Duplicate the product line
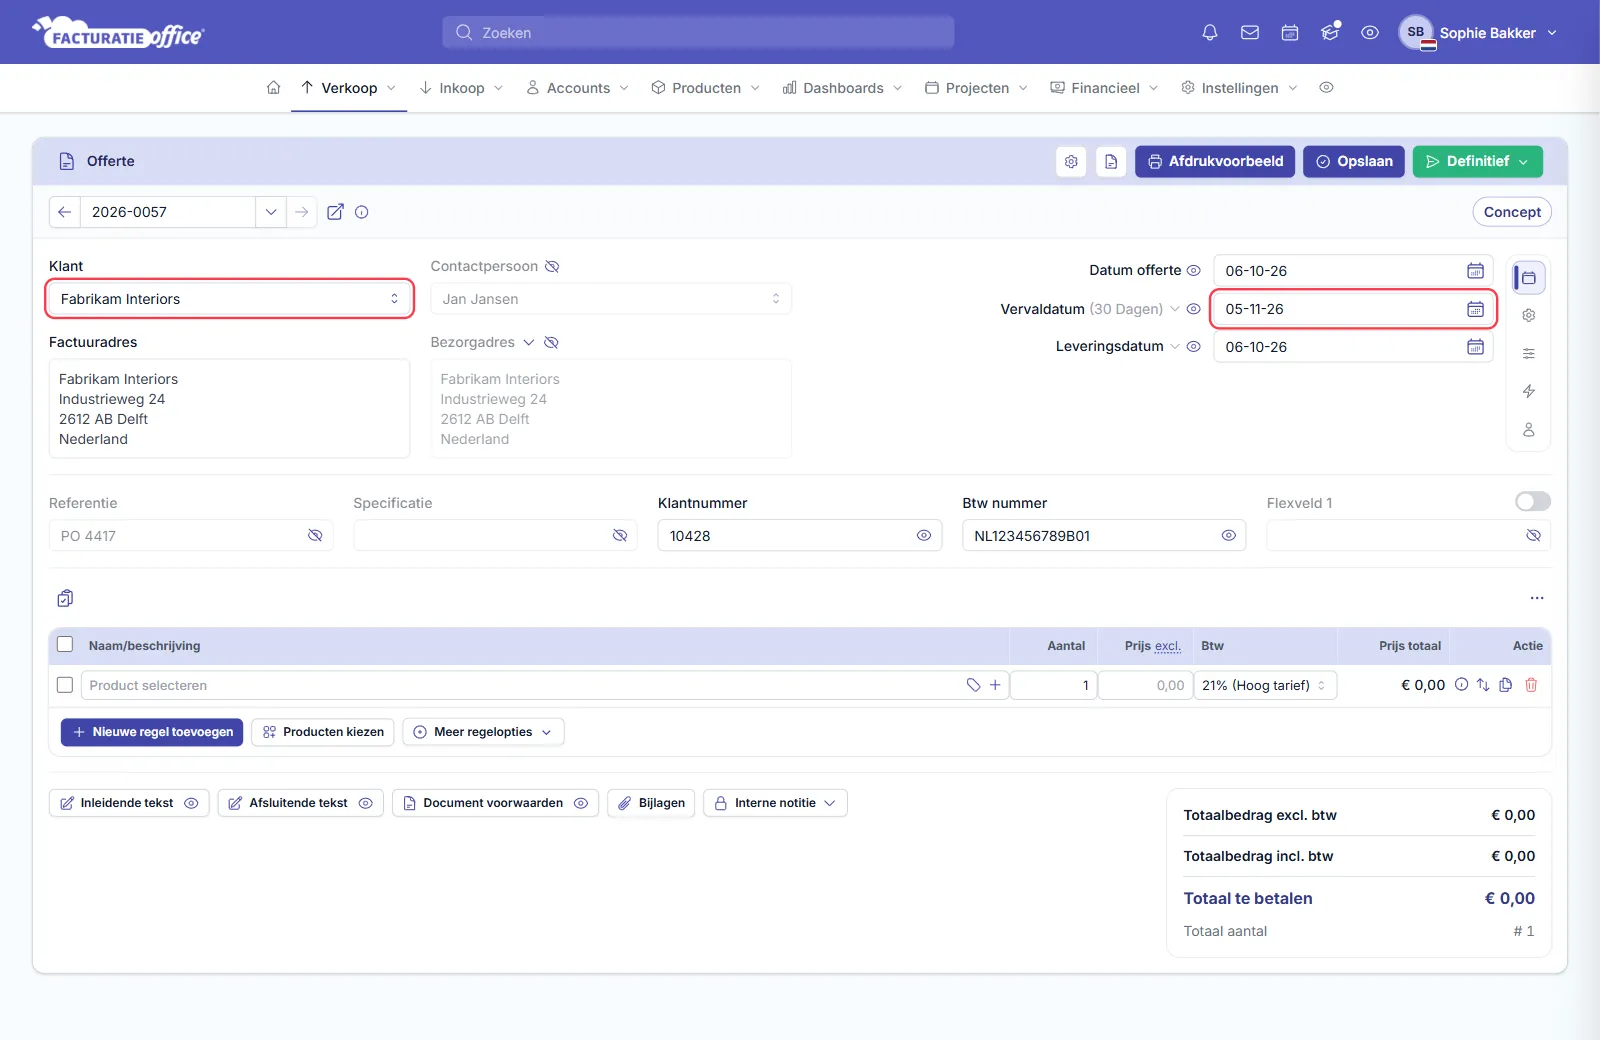Viewport: 1600px width, 1040px height. click(x=1506, y=685)
